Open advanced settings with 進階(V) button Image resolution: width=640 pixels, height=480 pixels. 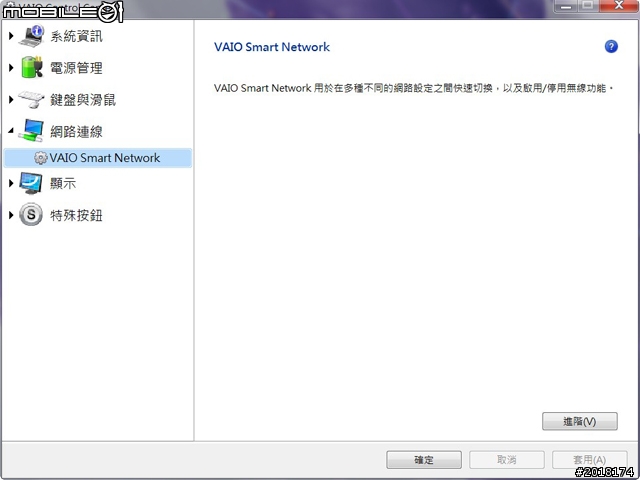click(580, 421)
